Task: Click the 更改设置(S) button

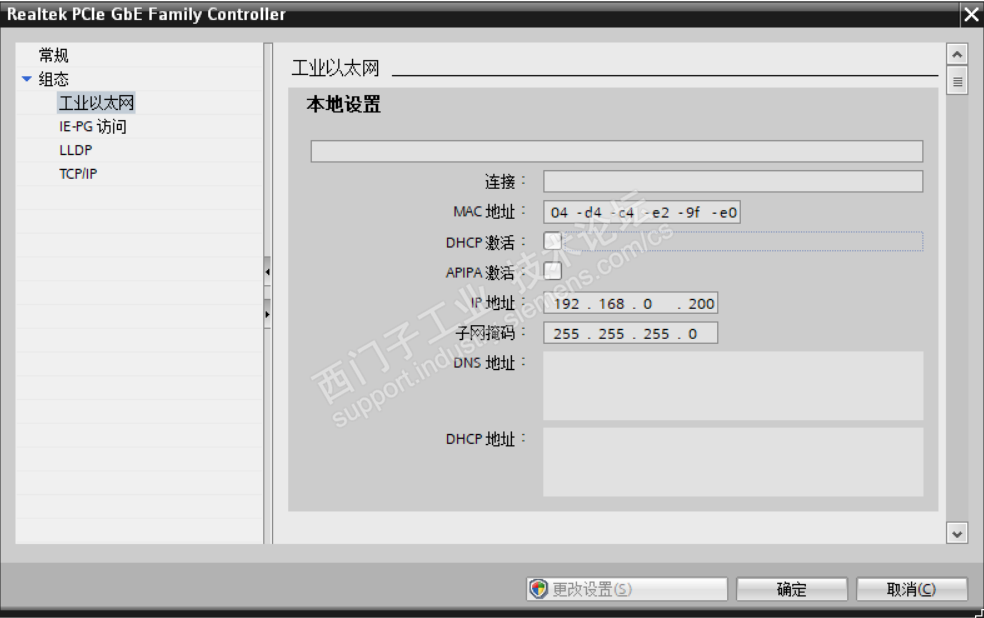Action: (627, 589)
